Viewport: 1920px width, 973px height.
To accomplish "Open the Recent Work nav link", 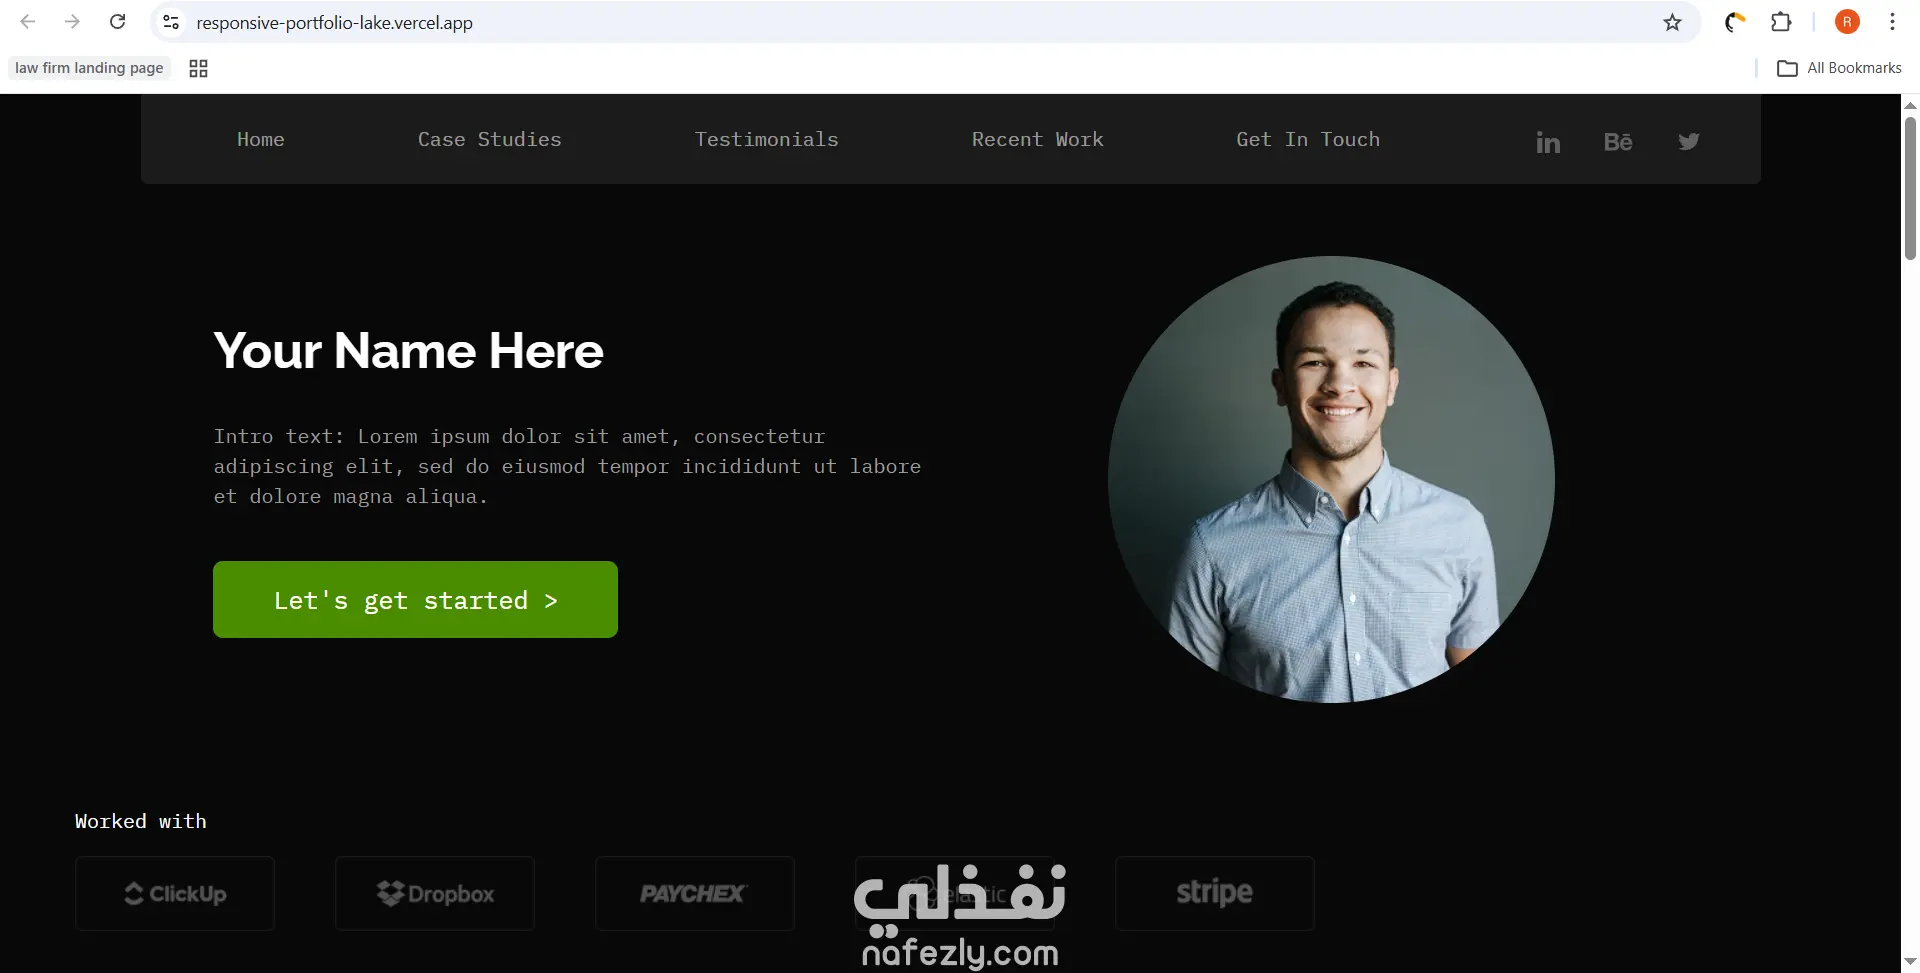I will pyautogui.click(x=1038, y=139).
